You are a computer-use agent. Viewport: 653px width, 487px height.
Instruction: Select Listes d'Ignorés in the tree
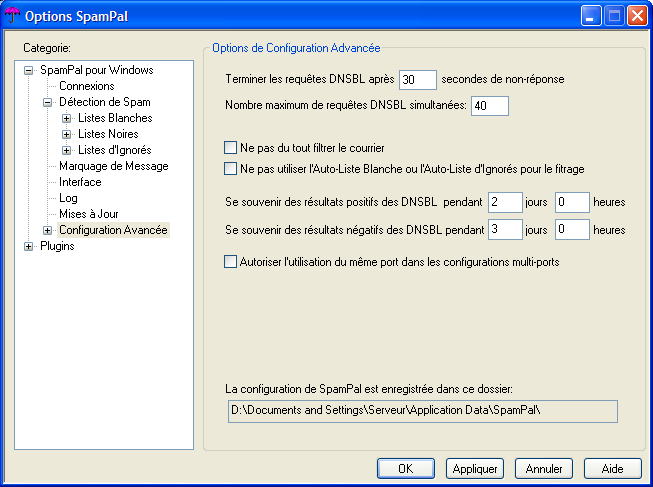pos(115,150)
